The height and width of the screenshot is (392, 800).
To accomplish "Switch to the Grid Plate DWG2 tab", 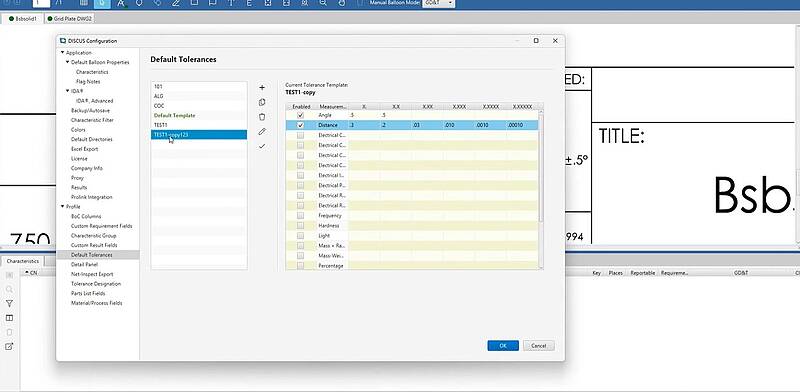I will [69, 18].
